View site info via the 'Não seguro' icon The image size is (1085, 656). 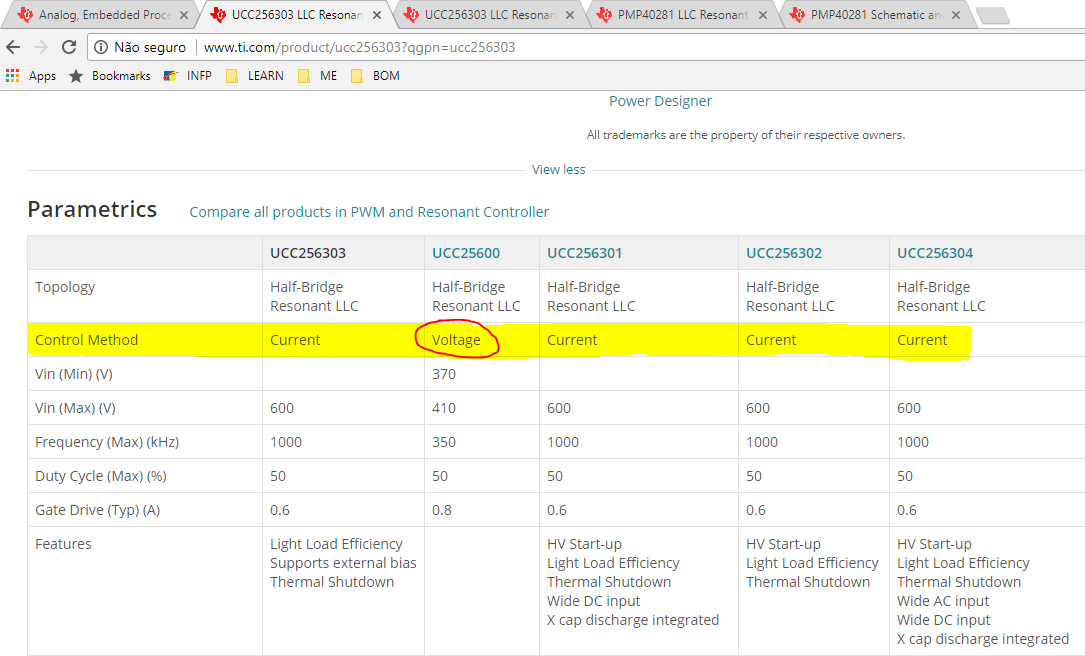click(101, 47)
